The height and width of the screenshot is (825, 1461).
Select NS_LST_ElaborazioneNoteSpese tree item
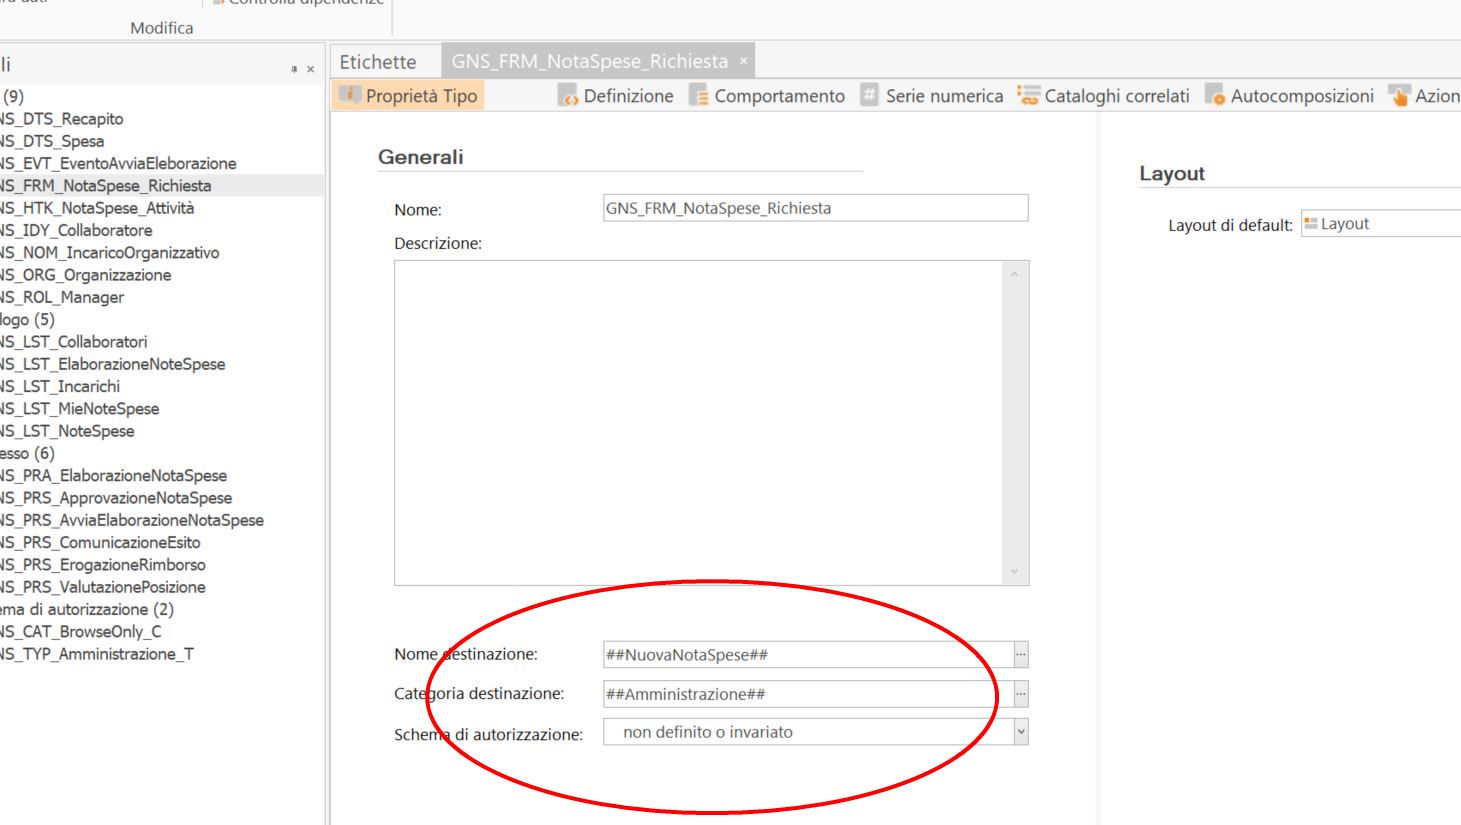[112, 364]
